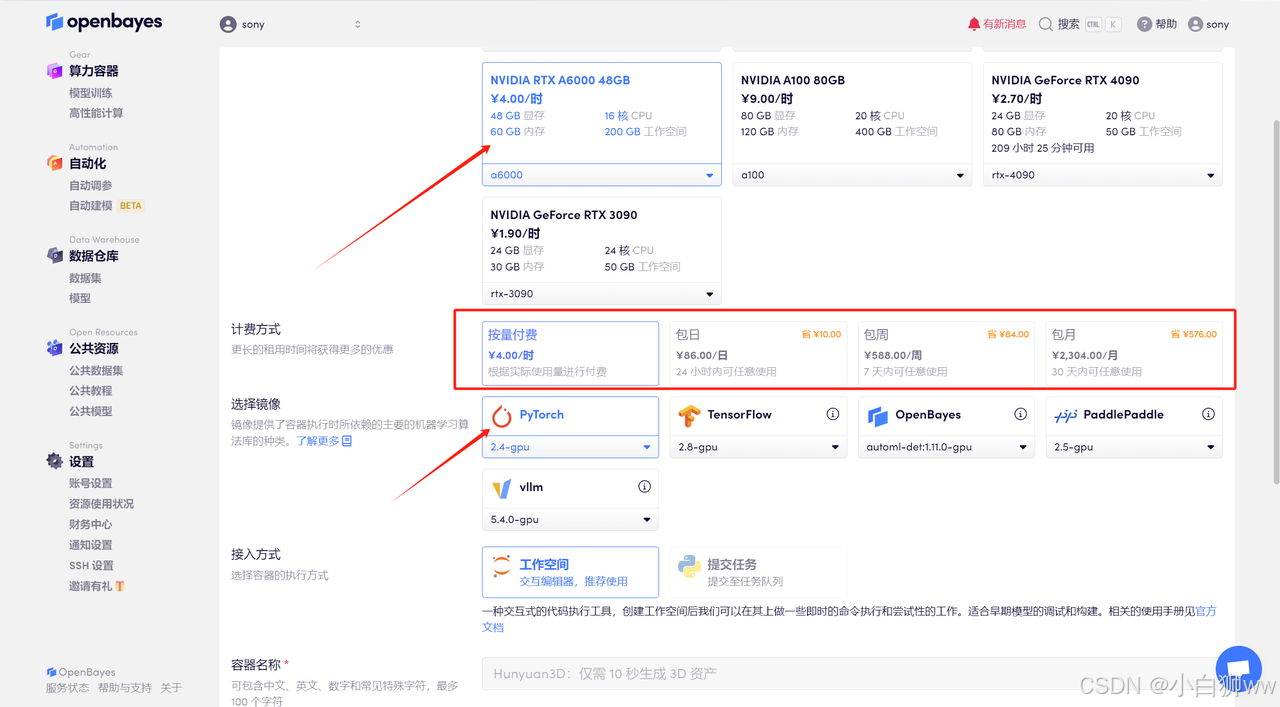
Task: Click 帮助与支持 footer link
Action: point(125,688)
